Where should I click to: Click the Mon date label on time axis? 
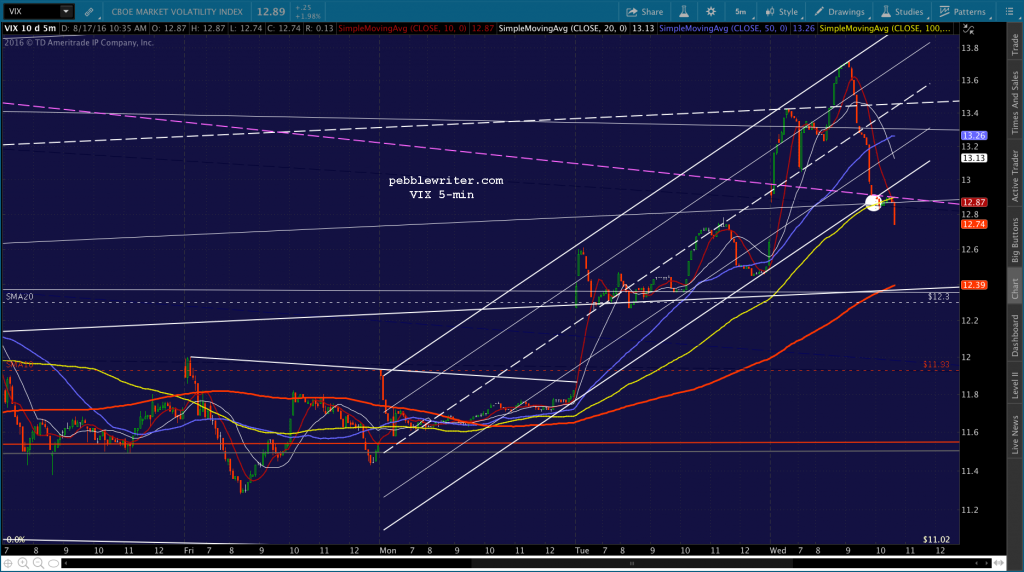point(388,550)
